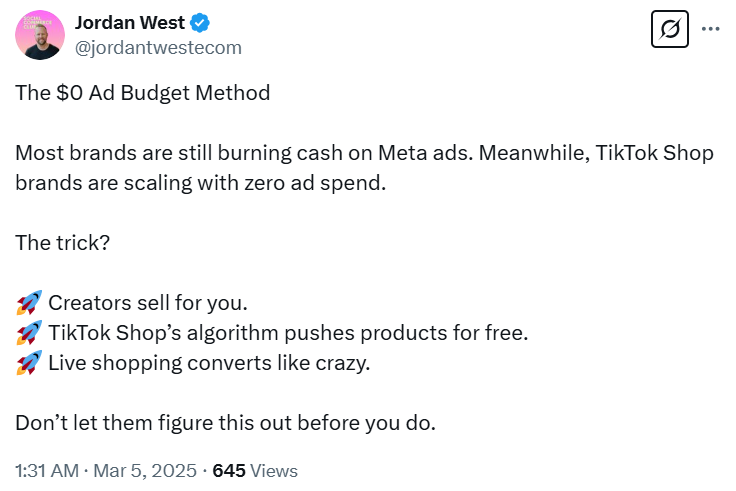Click the Grok icon beside the post

[670, 30]
